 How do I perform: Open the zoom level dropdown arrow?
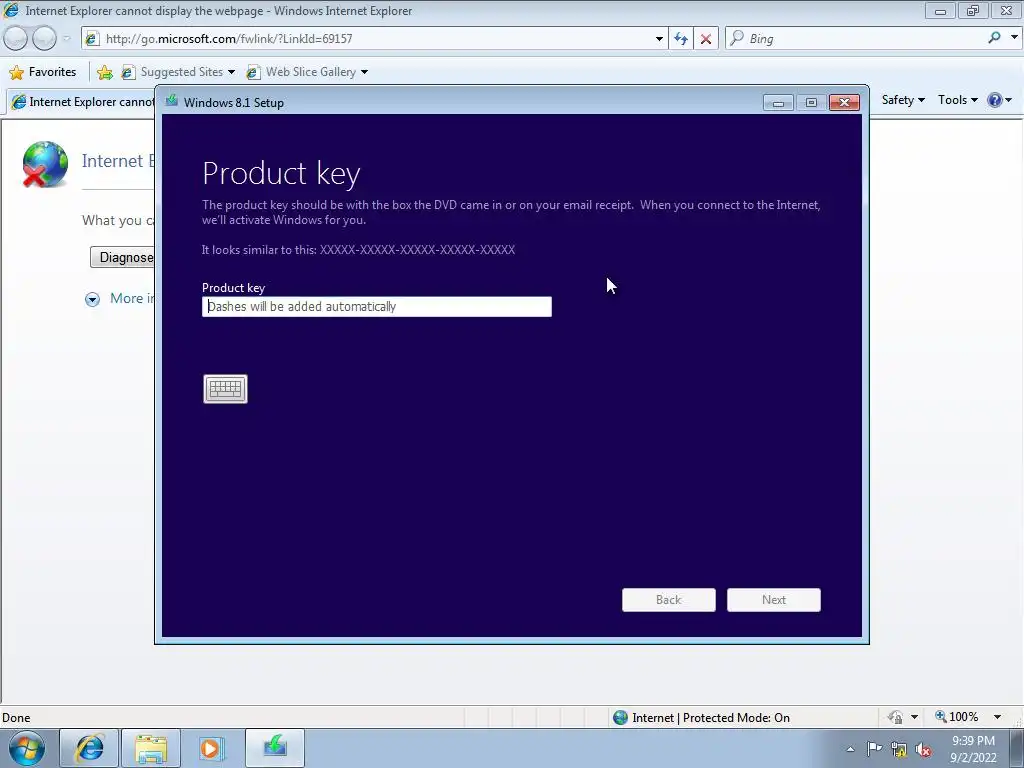click(997, 717)
